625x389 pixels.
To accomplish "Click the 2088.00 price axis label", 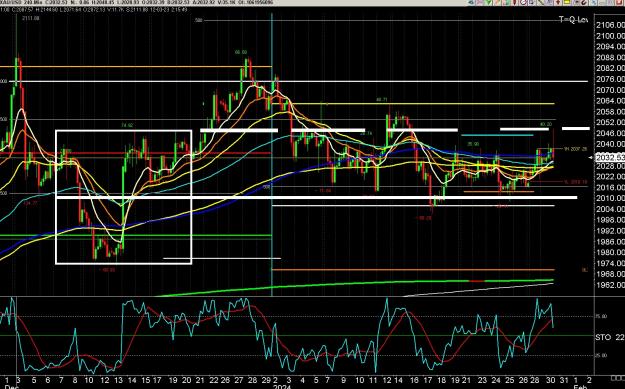I will 610,58.
